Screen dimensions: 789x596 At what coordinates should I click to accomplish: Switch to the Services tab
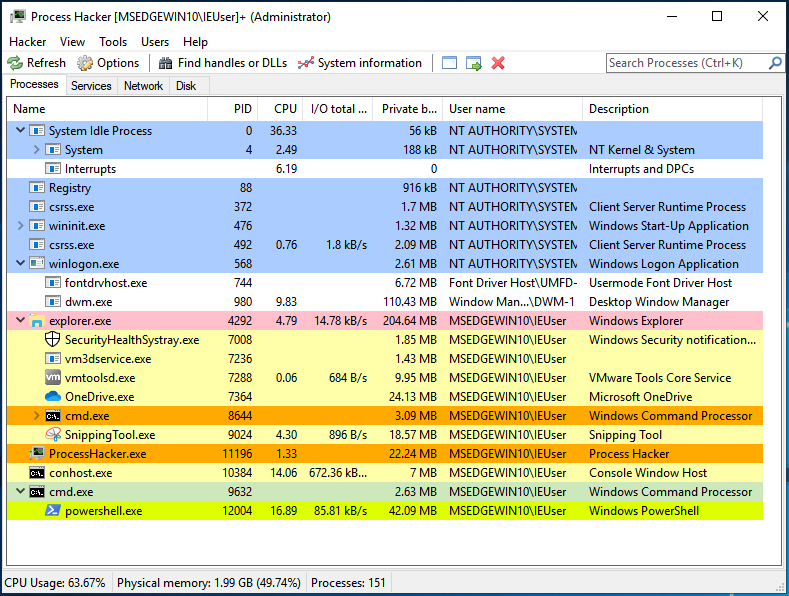[x=91, y=86]
